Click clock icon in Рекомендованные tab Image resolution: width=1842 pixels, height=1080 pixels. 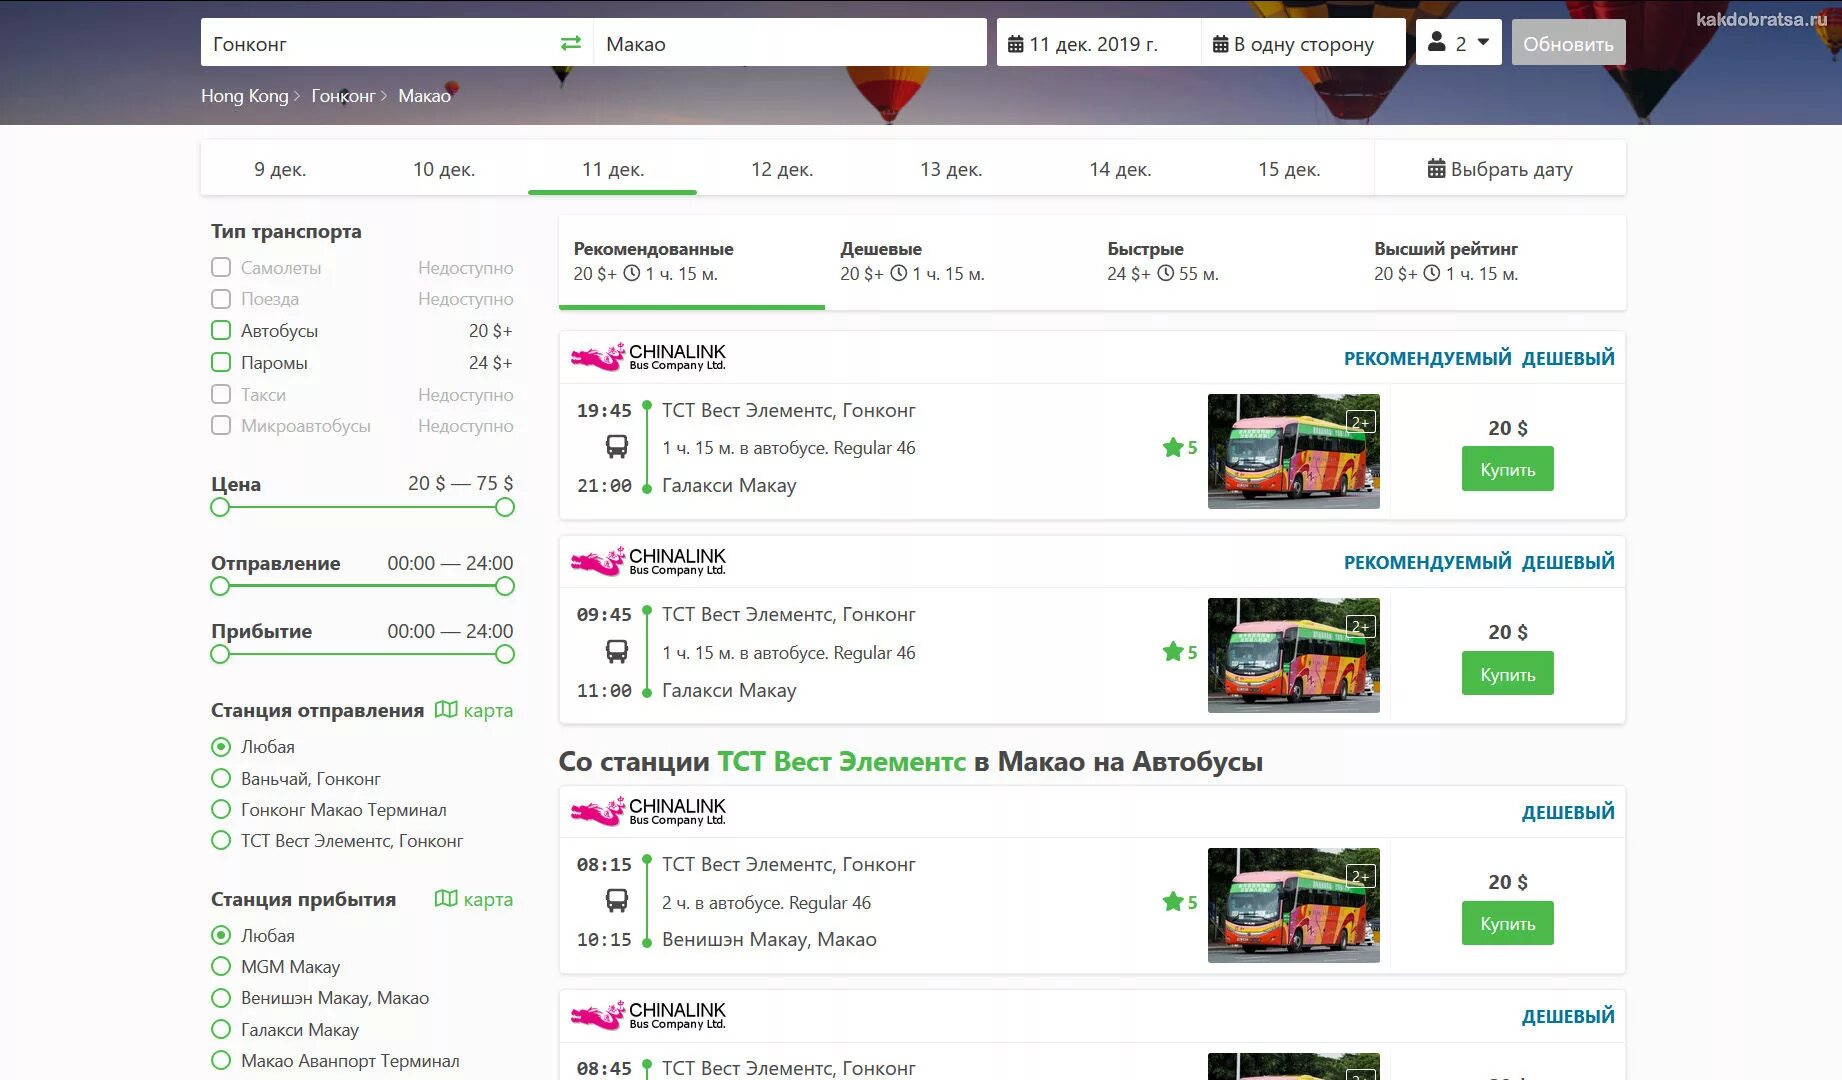[632, 273]
